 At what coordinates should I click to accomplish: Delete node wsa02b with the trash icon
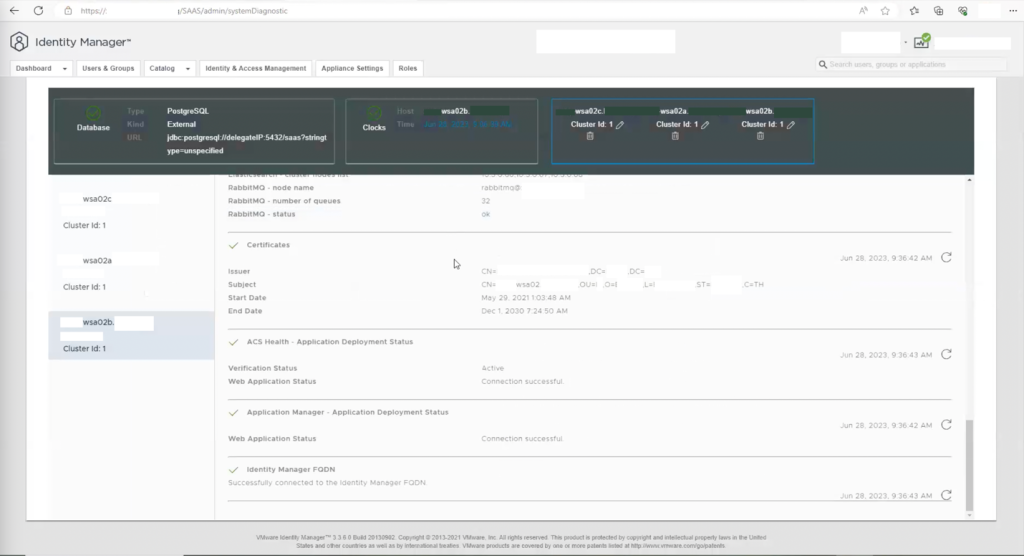tap(760, 136)
